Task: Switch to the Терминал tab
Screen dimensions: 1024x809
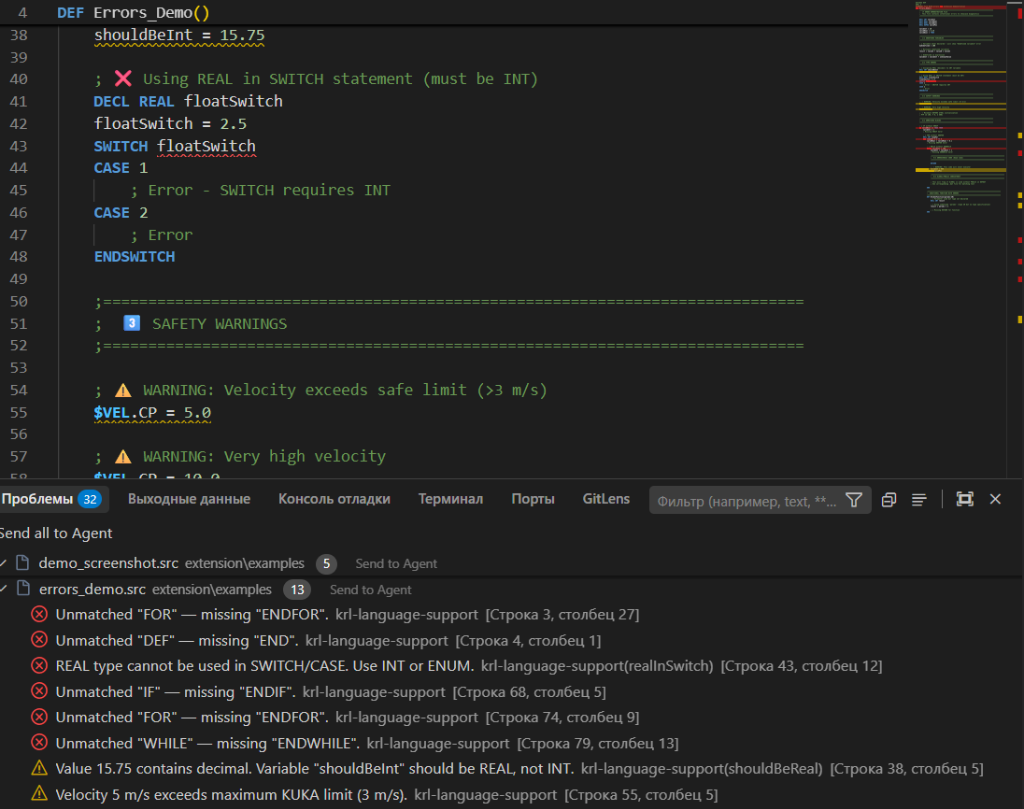Action: pos(450,500)
